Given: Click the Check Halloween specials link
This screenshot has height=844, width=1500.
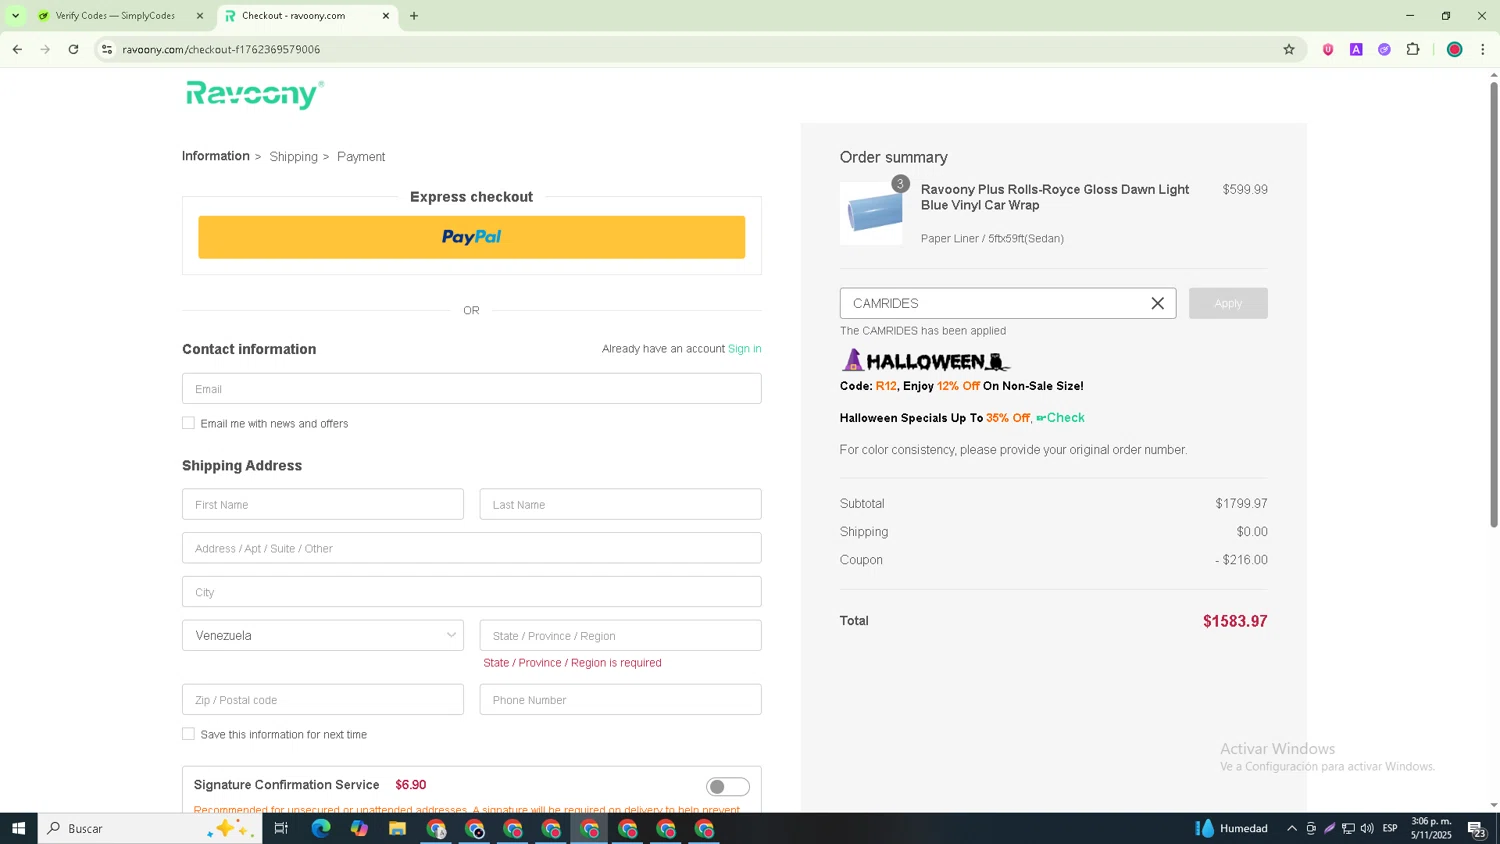Looking at the screenshot, I should (1060, 418).
